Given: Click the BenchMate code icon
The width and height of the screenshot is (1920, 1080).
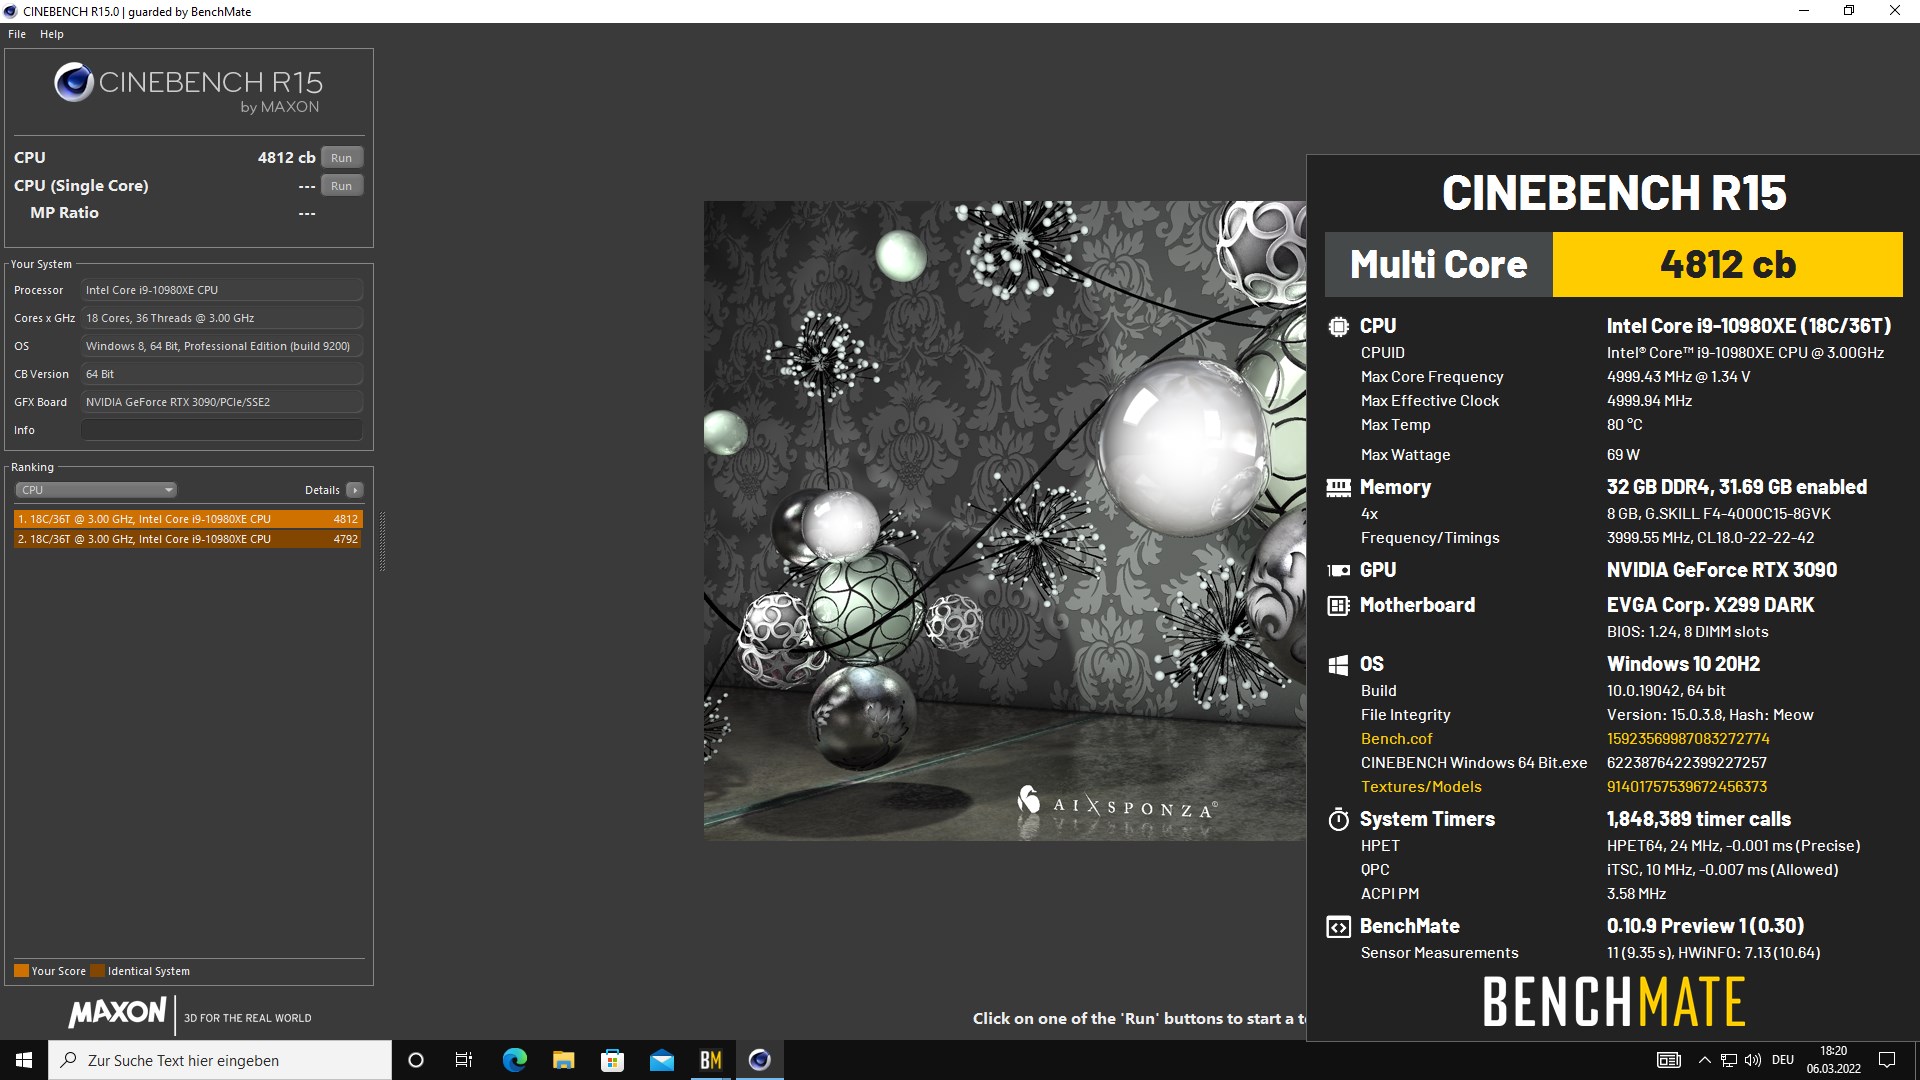Looking at the screenshot, I should pyautogui.click(x=1338, y=927).
